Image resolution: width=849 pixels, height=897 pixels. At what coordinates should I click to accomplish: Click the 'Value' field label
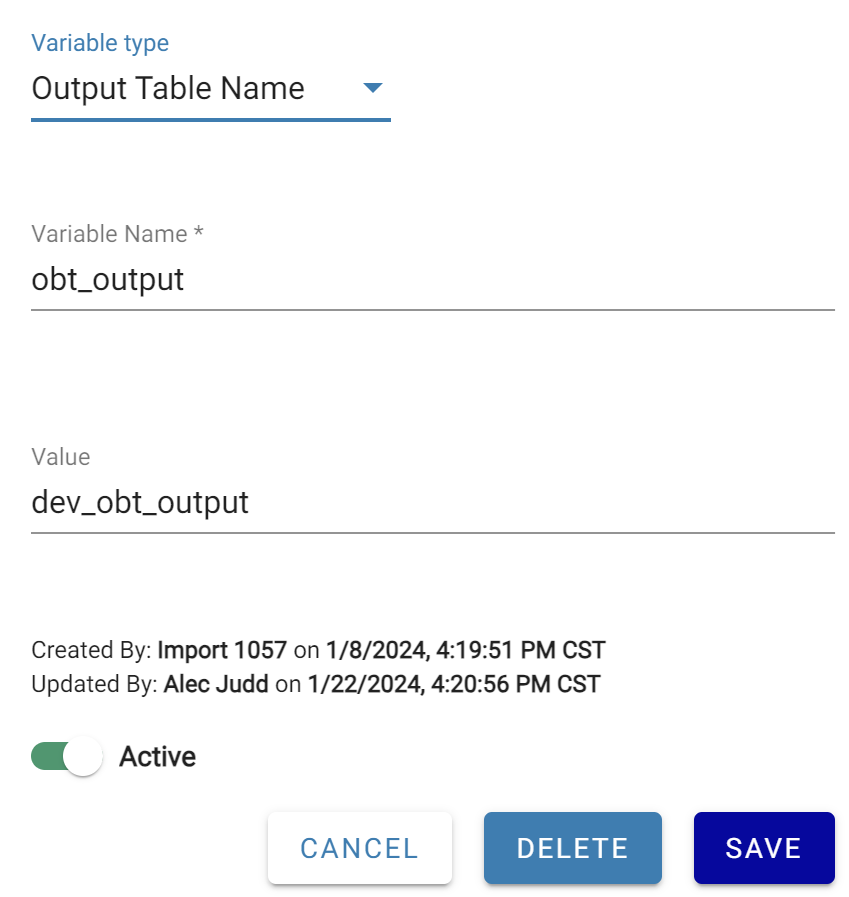point(61,457)
